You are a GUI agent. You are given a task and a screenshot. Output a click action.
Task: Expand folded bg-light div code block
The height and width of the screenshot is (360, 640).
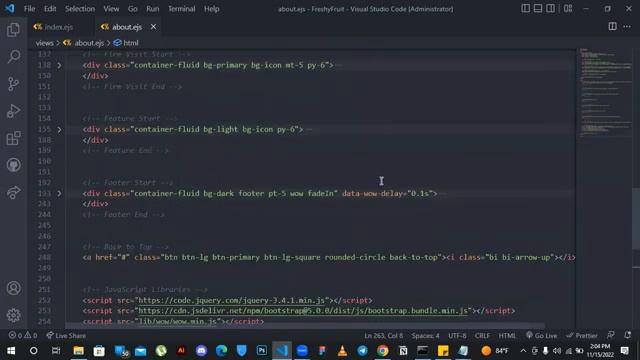[59, 129]
